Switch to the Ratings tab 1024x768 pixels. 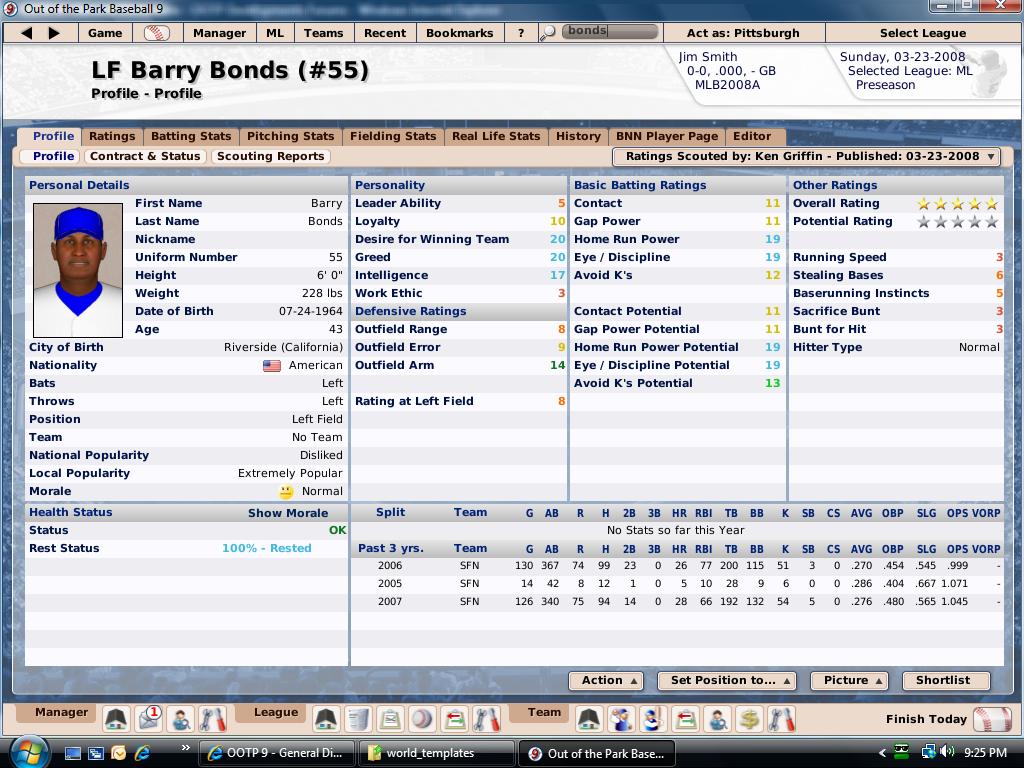pos(112,136)
